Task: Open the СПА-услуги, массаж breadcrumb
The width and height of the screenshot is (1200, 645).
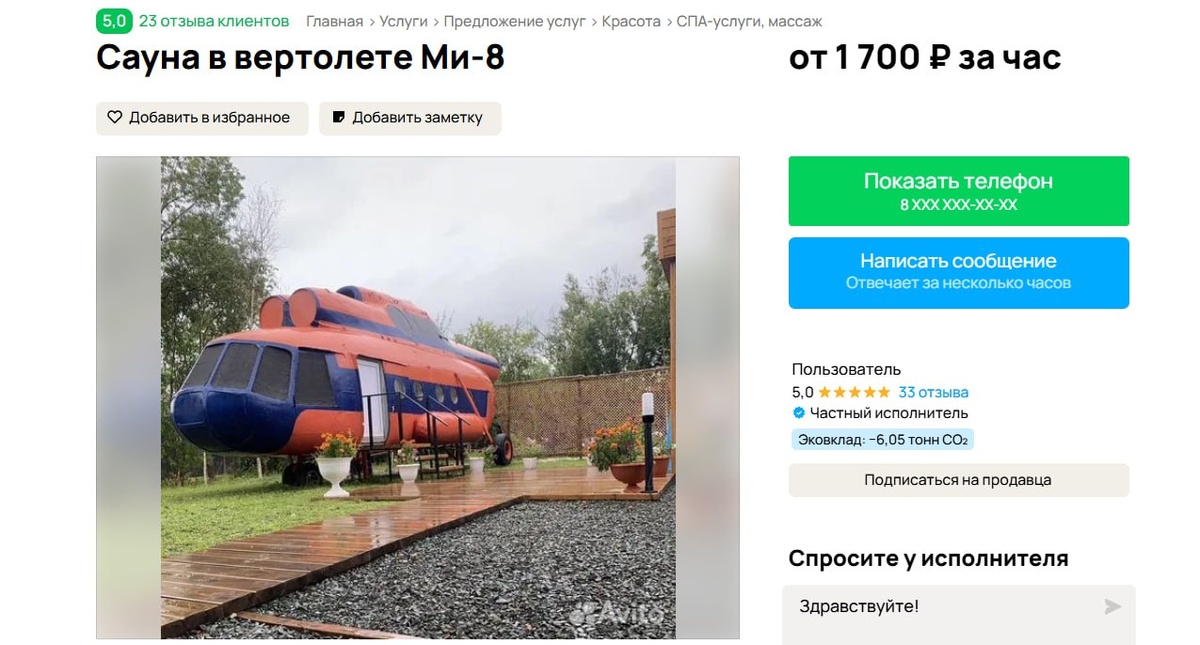Action: (750, 21)
